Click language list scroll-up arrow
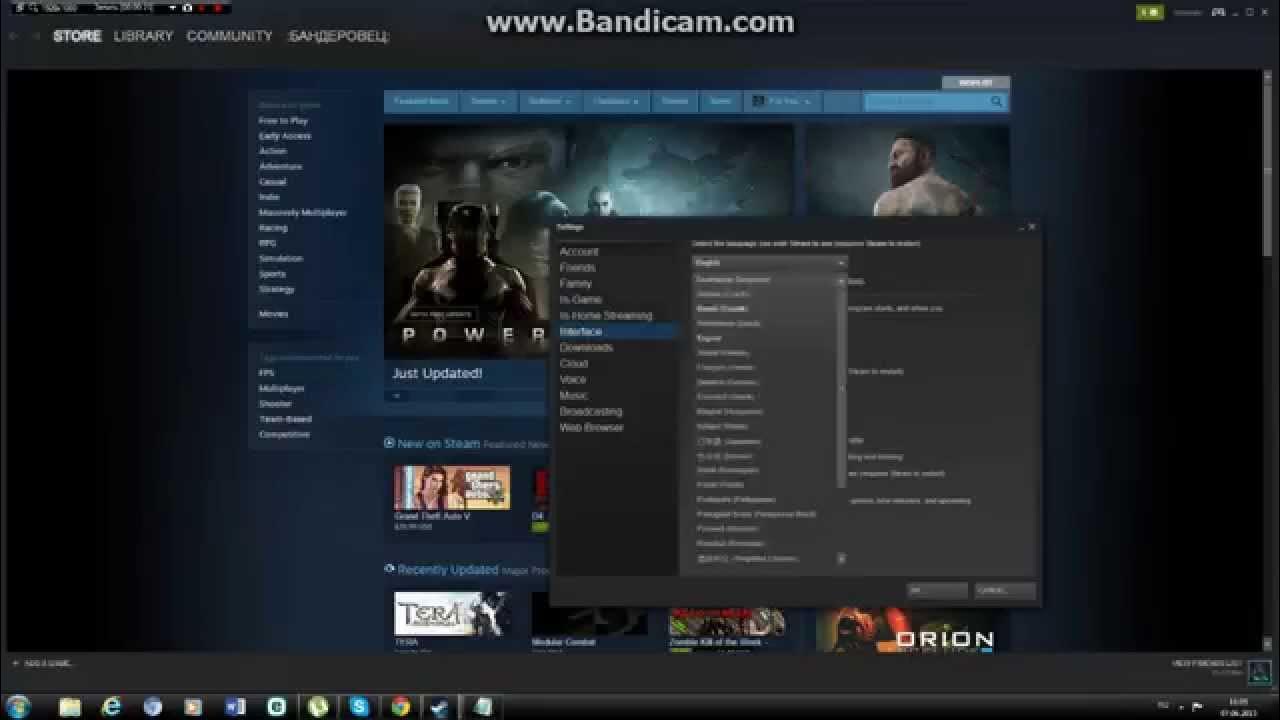The height and width of the screenshot is (720, 1280). [841, 281]
